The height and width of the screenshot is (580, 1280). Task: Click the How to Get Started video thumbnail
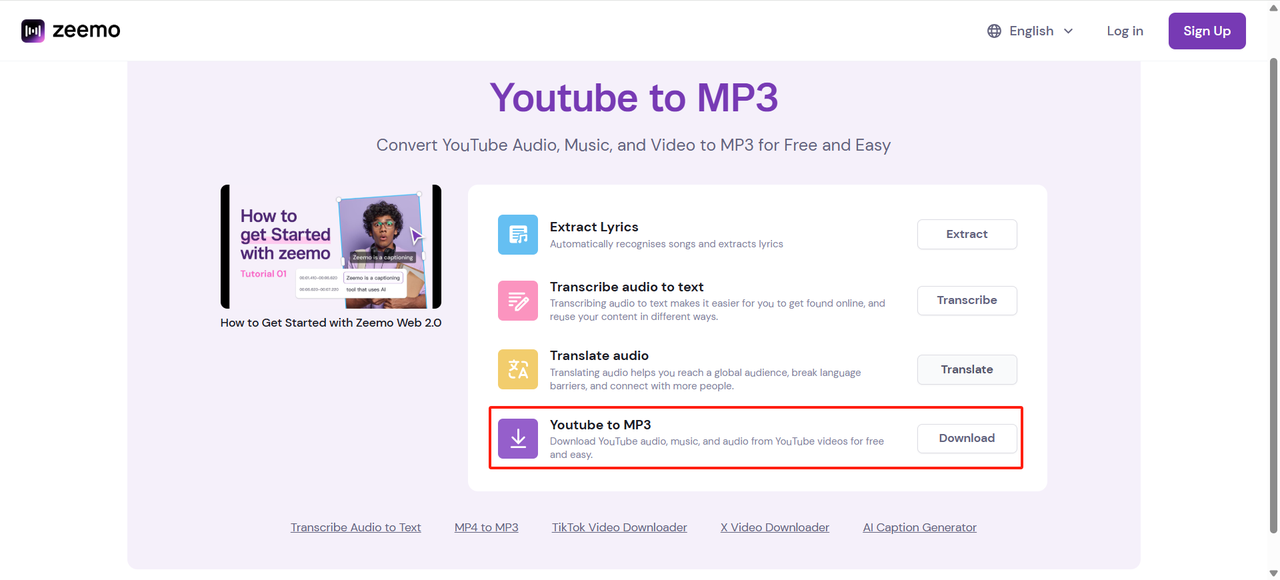[x=330, y=247]
